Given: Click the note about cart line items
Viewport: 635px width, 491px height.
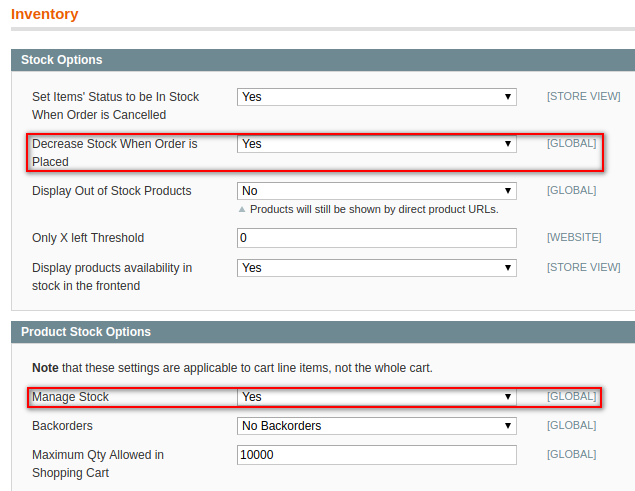Looking at the screenshot, I should tap(232, 368).
